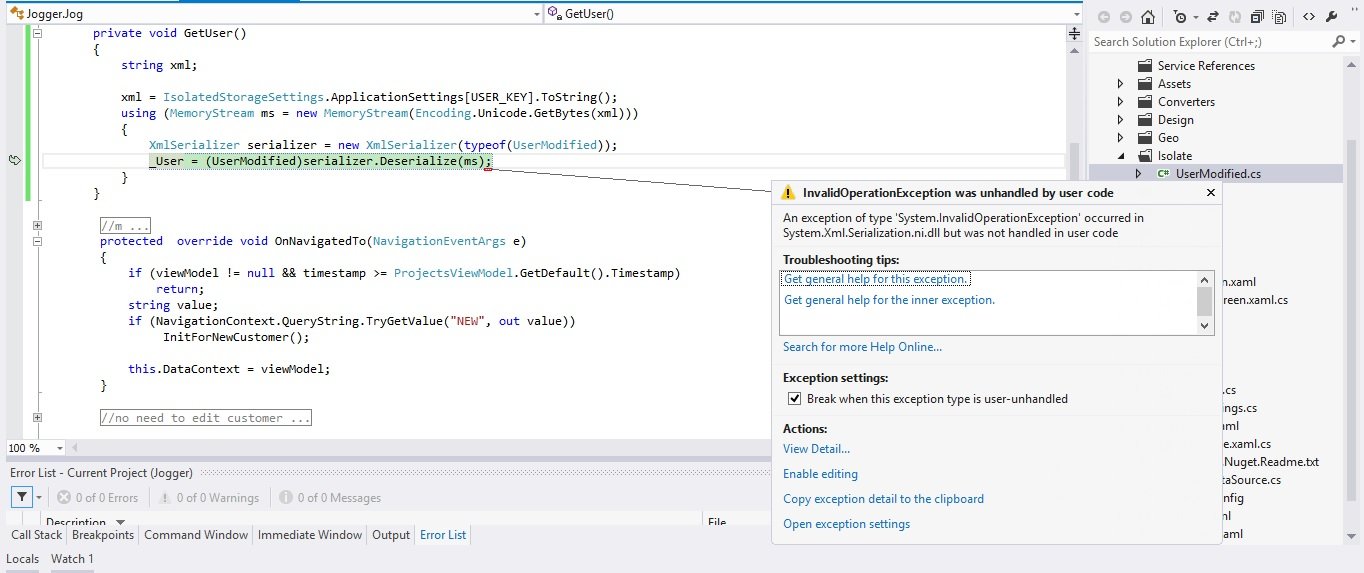Open View Code with the angle-brackets icon
The image size is (1364, 573).
click(1309, 17)
